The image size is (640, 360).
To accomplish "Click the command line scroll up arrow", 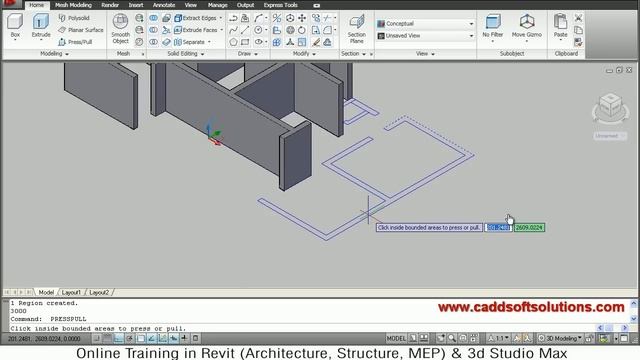I will 633,304.
